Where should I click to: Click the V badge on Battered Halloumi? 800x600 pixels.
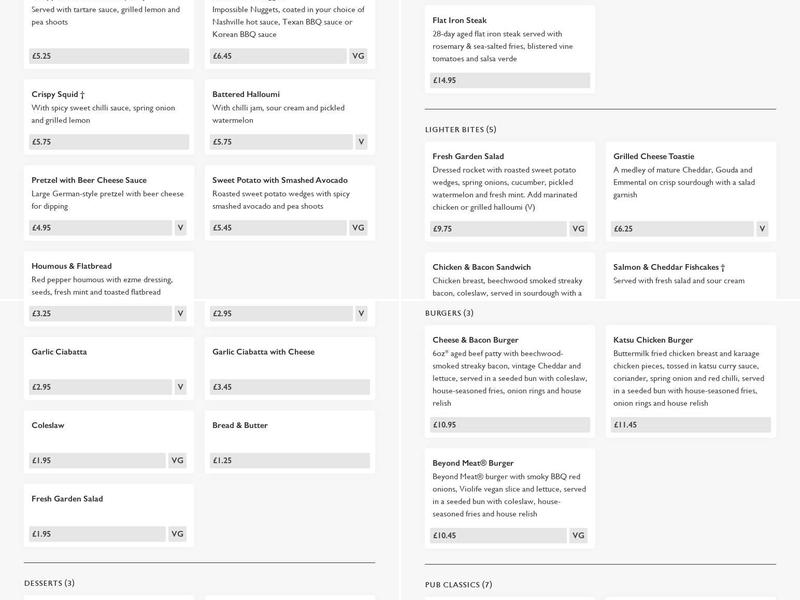pos(361,142)
